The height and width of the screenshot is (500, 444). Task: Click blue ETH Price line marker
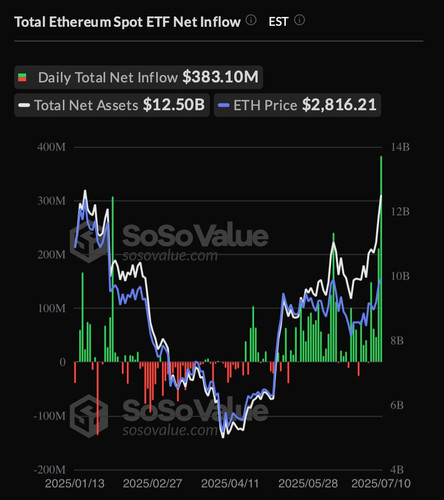coord(223,106)
